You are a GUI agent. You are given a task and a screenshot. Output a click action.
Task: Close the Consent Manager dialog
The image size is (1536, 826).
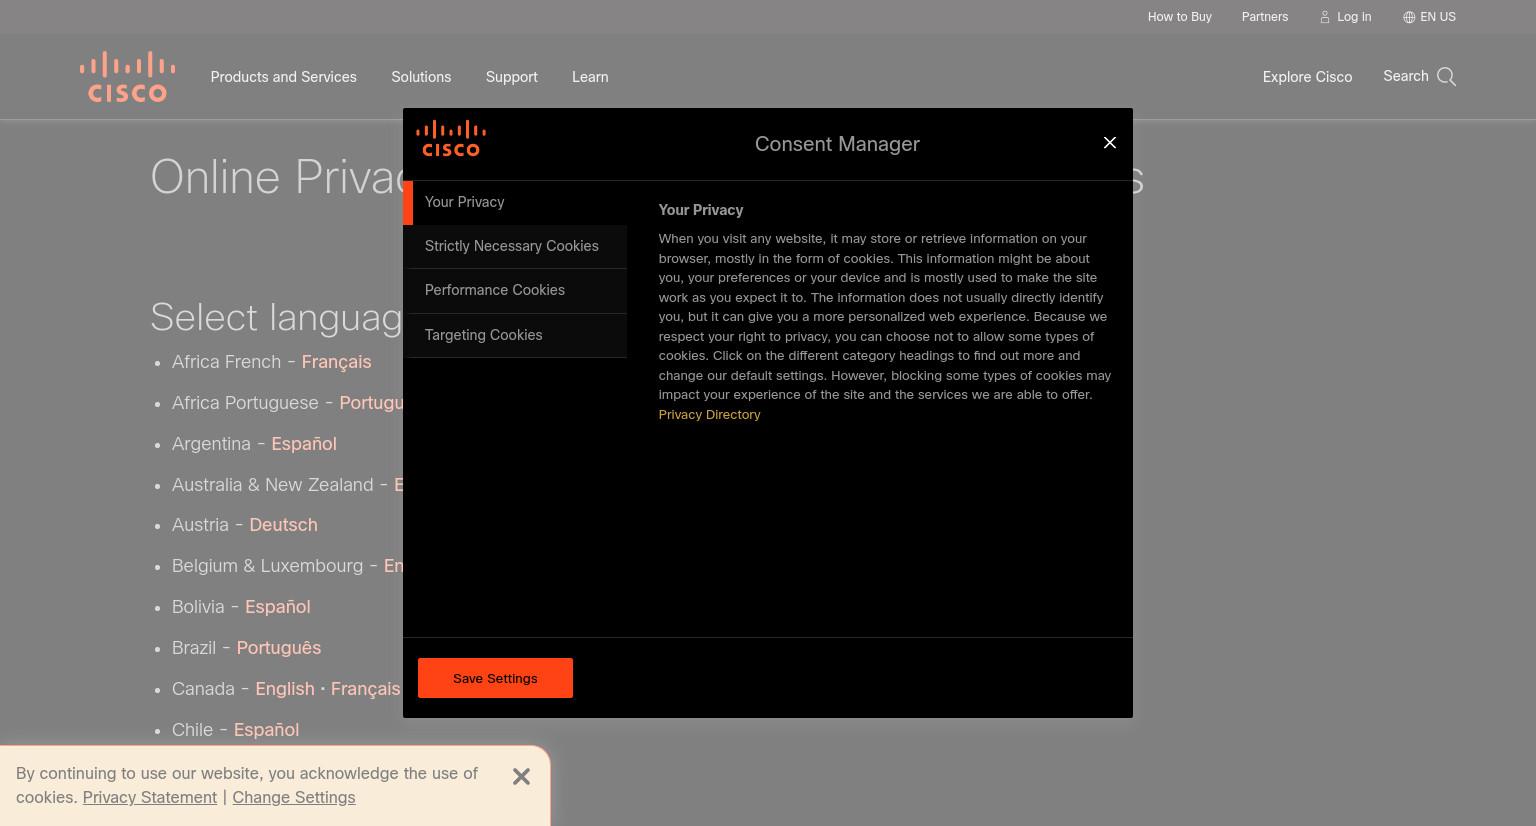click(x=1110, y=143)
